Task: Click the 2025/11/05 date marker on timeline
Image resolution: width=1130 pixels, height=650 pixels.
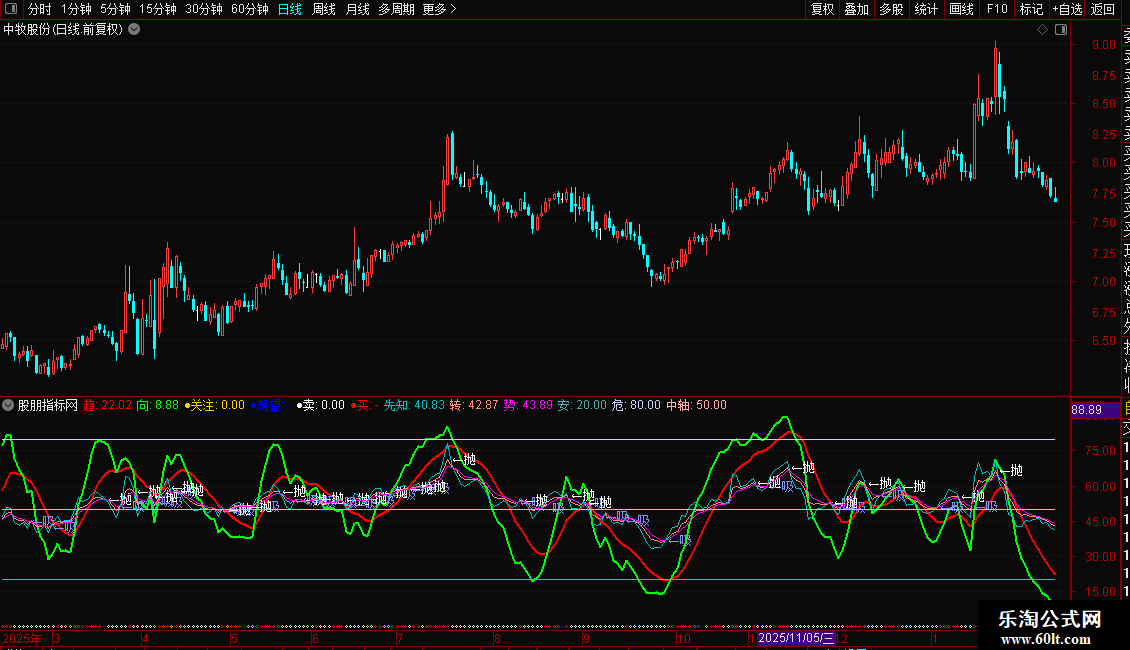Action: pos(795,637)
